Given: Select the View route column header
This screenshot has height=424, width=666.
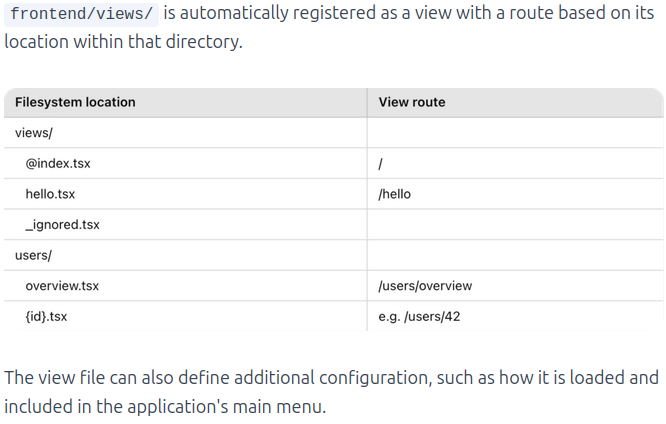Looking at the screenshot, I should 412,102.
